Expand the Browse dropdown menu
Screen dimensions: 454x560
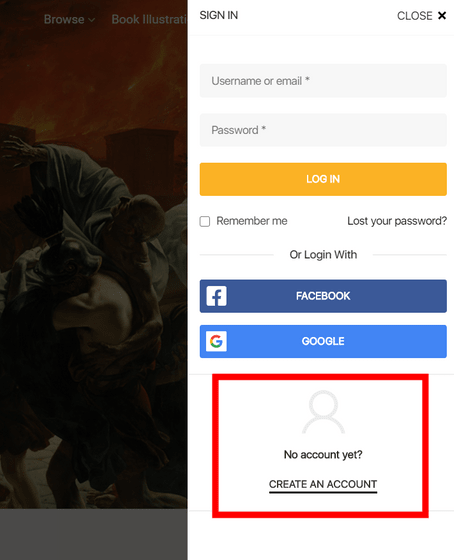click(69, 19)
